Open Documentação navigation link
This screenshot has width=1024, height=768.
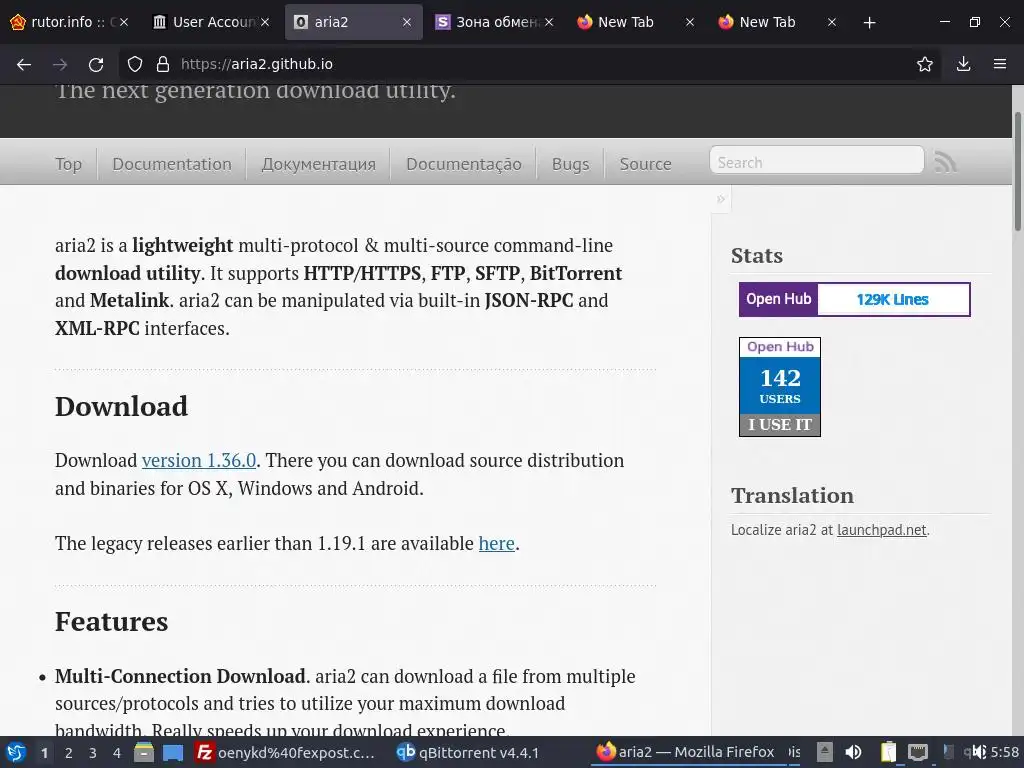pyautogui.click(x=464, y=163)
